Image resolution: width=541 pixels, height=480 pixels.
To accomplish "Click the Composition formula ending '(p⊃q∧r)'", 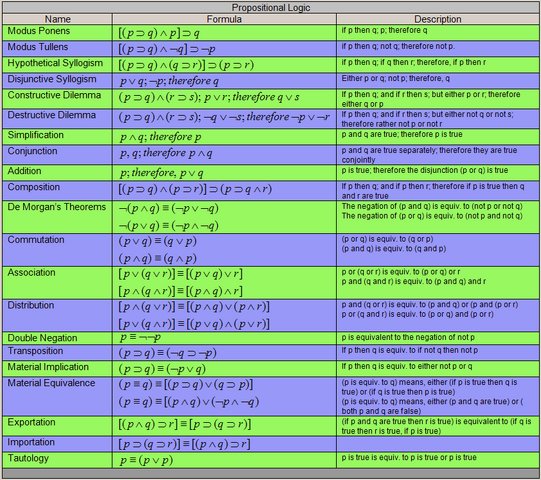I will [x=195, y=189].
